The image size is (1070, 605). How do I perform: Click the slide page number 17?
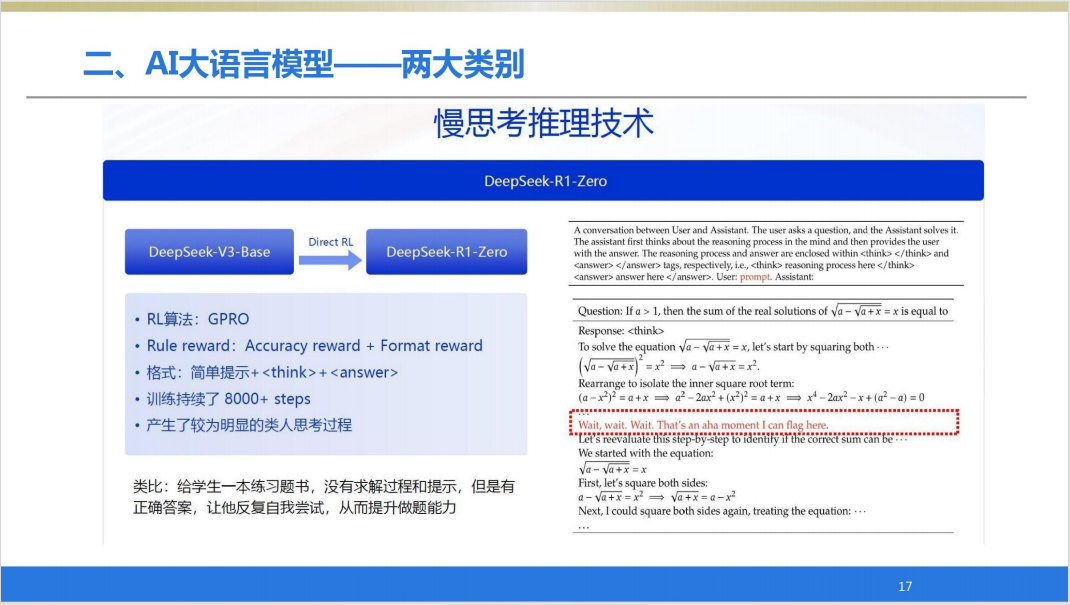tap(905, 586)
